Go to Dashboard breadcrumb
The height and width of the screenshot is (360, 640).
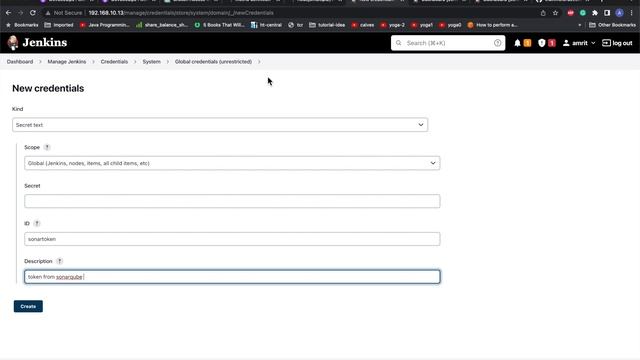(x=20, y=62)
